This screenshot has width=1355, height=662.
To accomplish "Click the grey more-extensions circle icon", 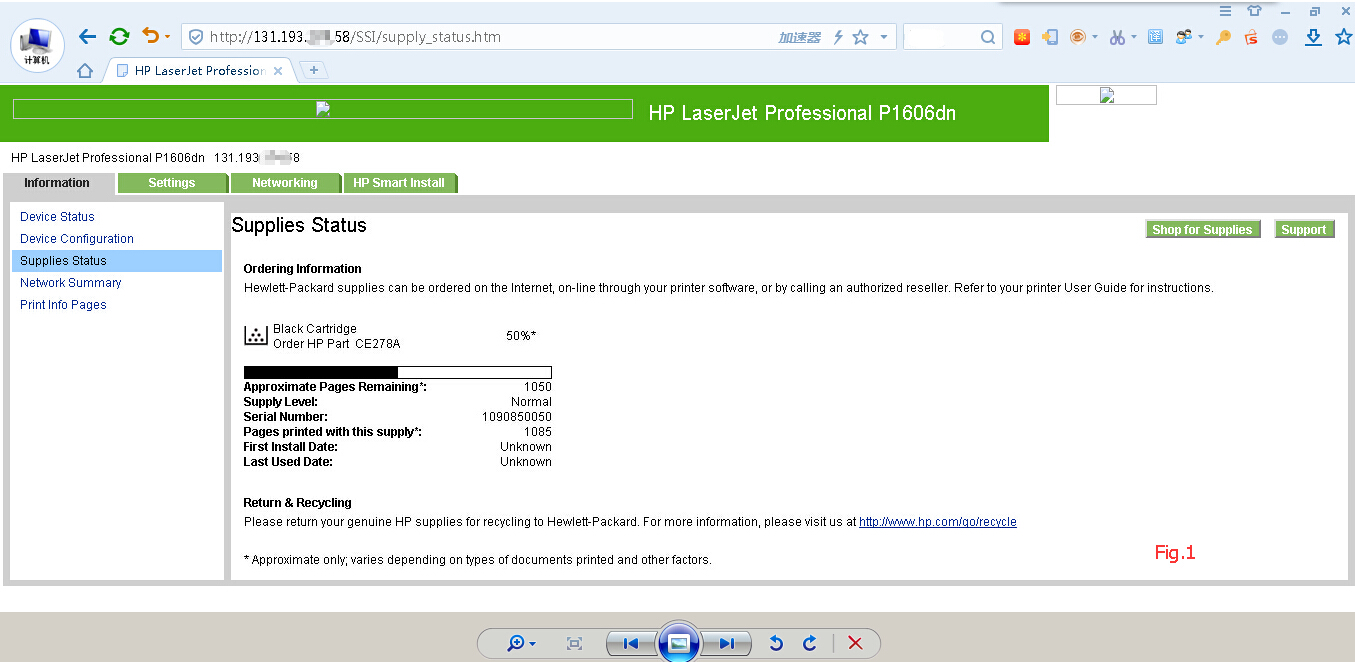I will coord(1280,37).
